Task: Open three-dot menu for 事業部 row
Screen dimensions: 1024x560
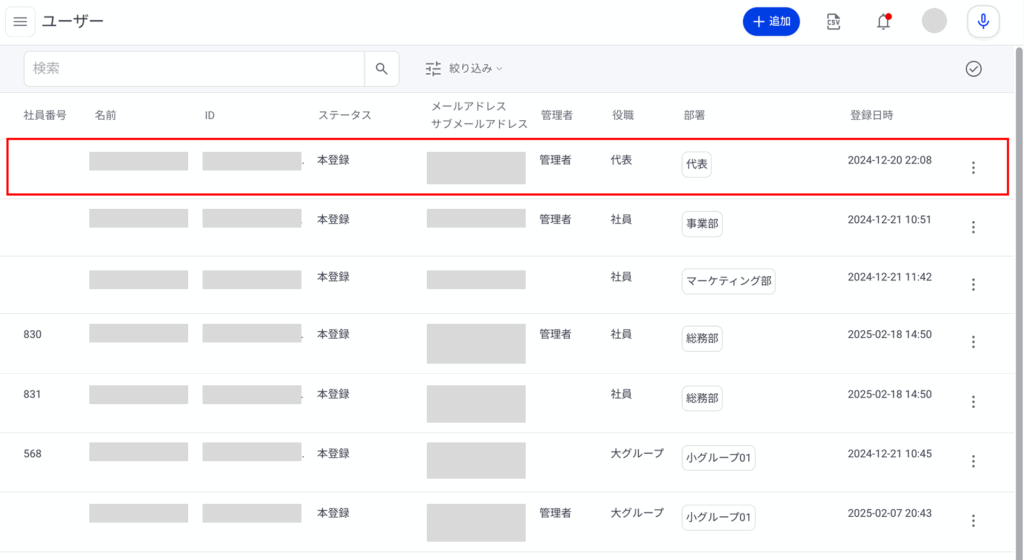Action: coord(973,227)
